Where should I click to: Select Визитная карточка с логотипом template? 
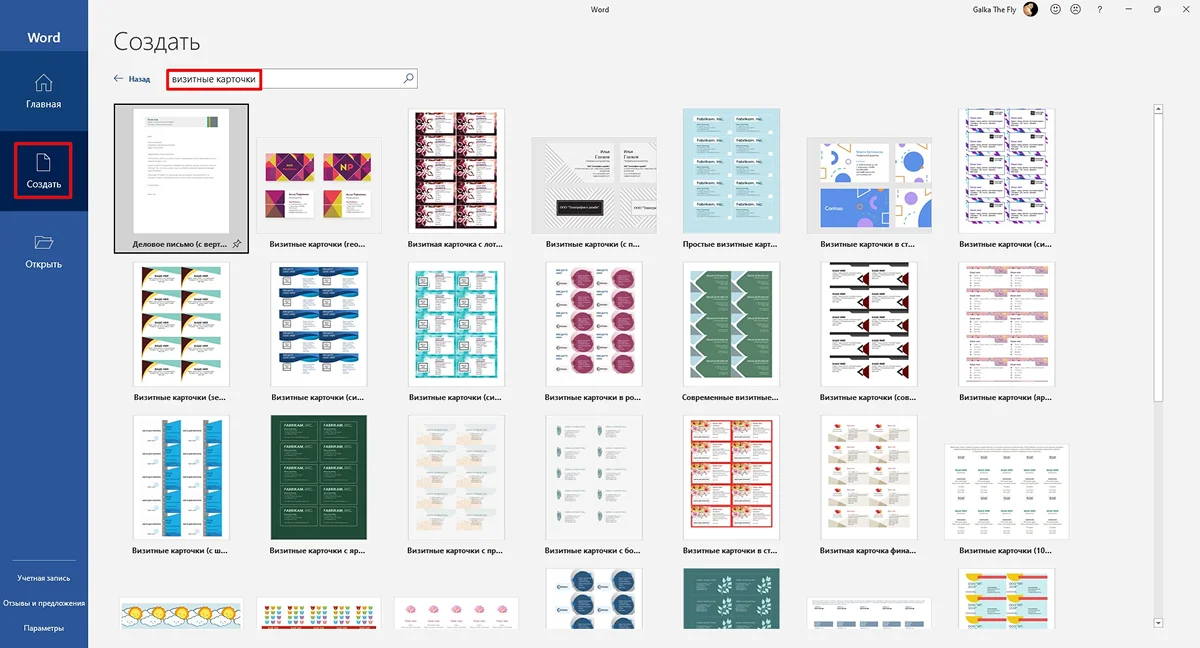coord(457,171)
